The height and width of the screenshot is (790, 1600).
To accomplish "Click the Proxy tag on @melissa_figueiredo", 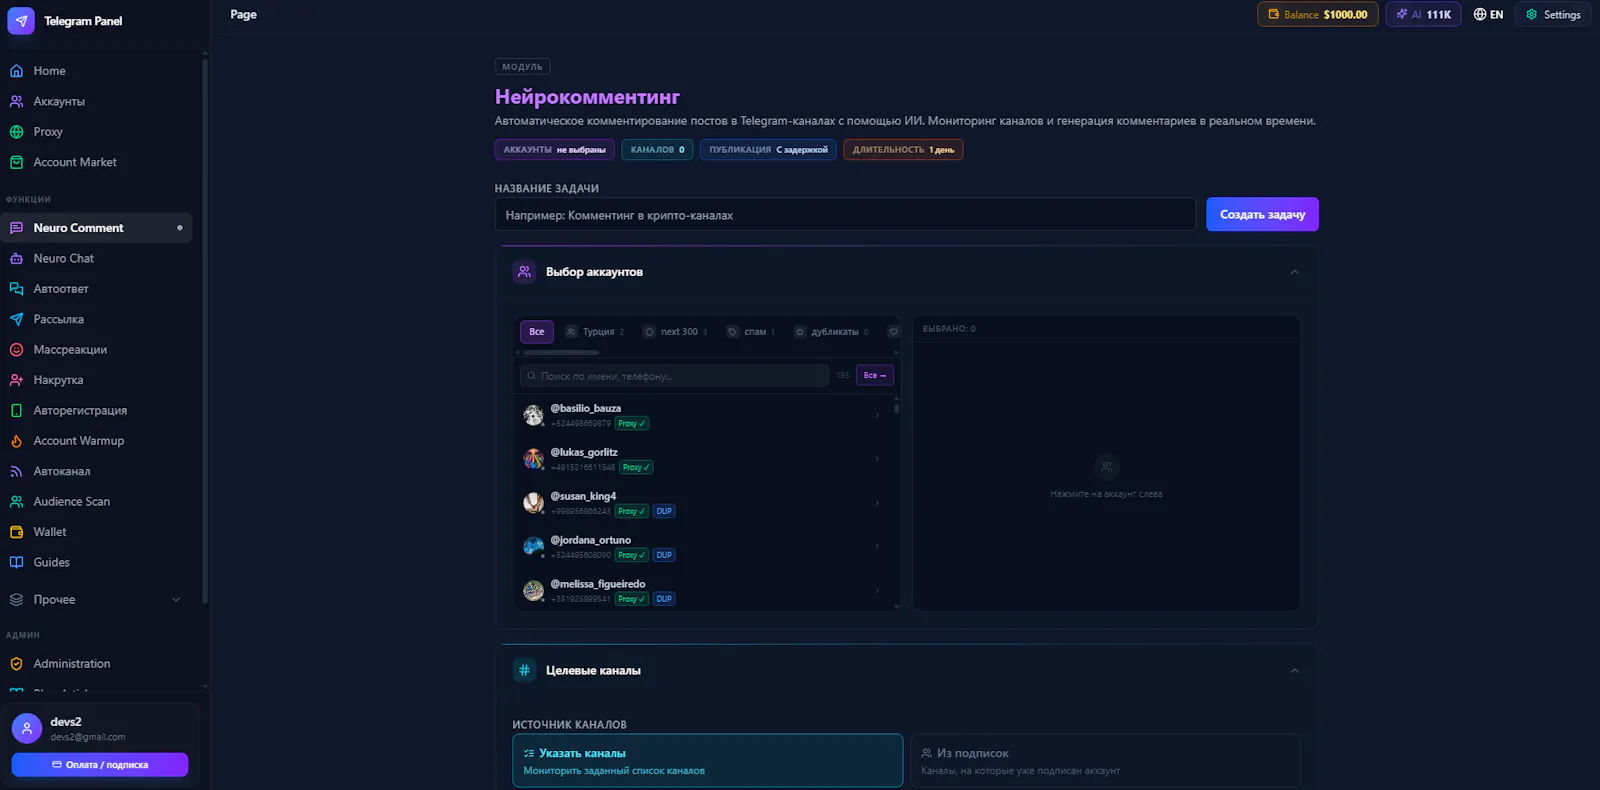I will click(x=631, y=599).
